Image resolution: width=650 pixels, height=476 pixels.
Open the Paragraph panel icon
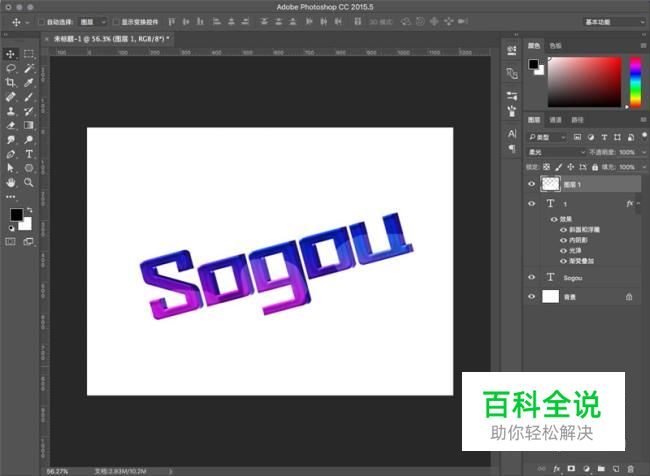(512, 148)
